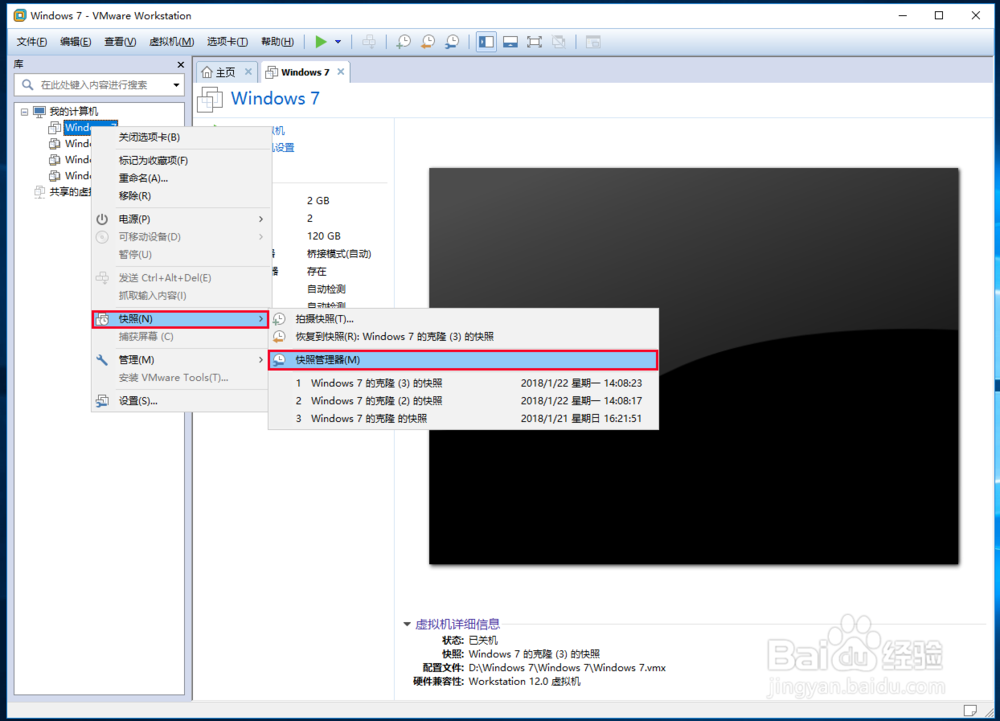Toggle the thumbnail bar toolbar icon
This screenshot has height=721, width=1000.
coord(510,42)
